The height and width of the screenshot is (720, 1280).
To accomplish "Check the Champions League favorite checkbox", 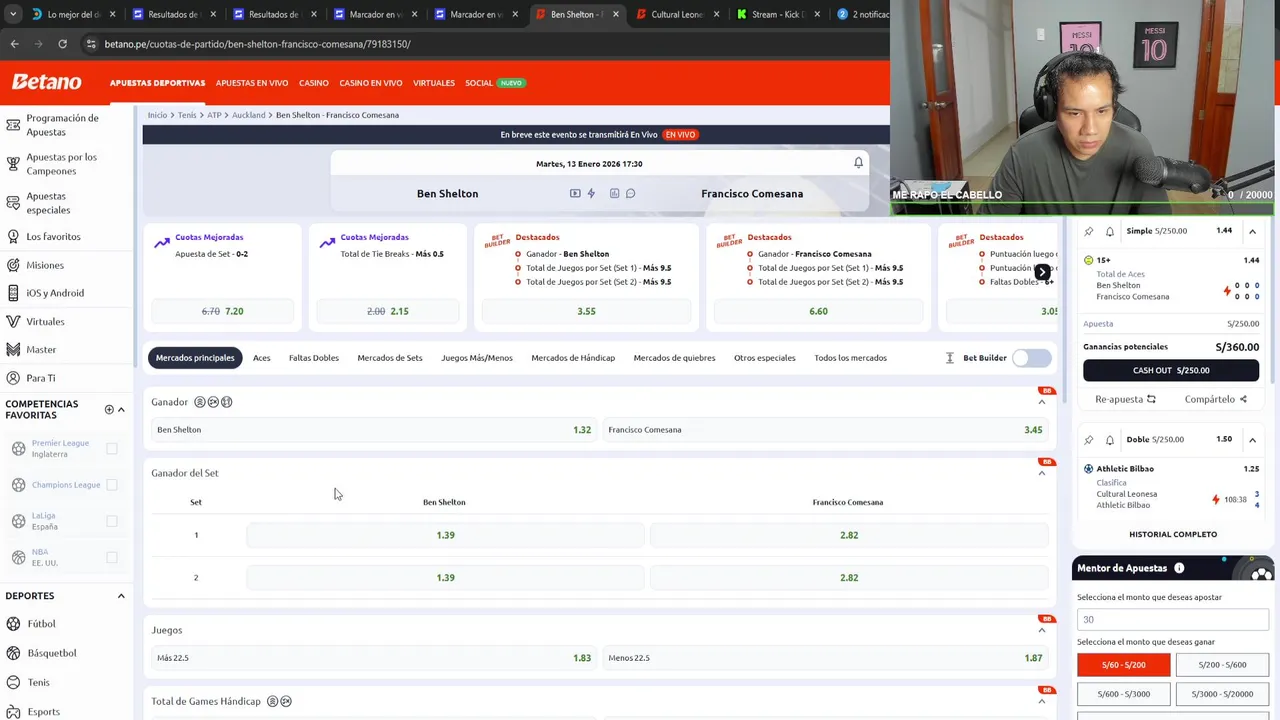I will 112,485.
